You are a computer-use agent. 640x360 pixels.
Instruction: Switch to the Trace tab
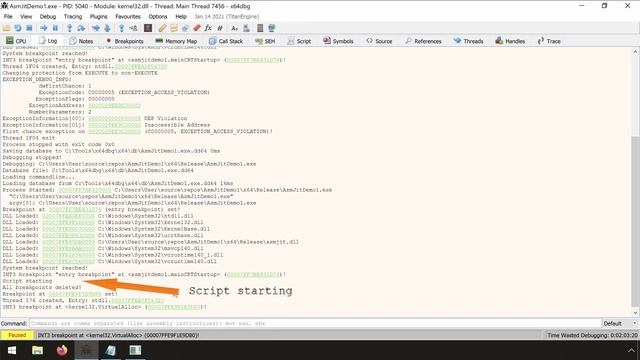pyautogui.click(x=549, y=41)
